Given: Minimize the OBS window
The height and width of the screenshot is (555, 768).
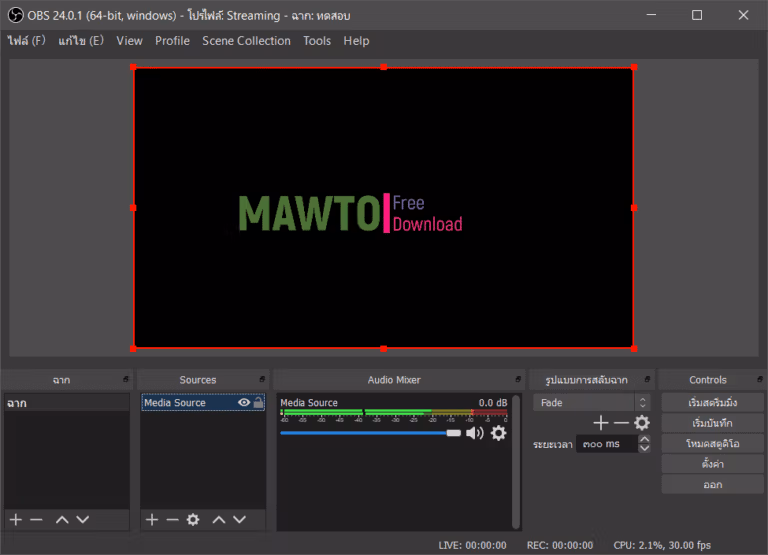Looking at the screenshot, I should tap(651, 15).
